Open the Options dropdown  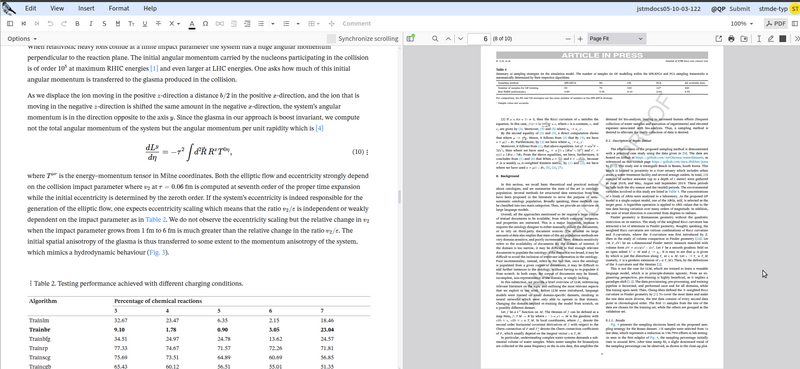click(x=22, y=39)
